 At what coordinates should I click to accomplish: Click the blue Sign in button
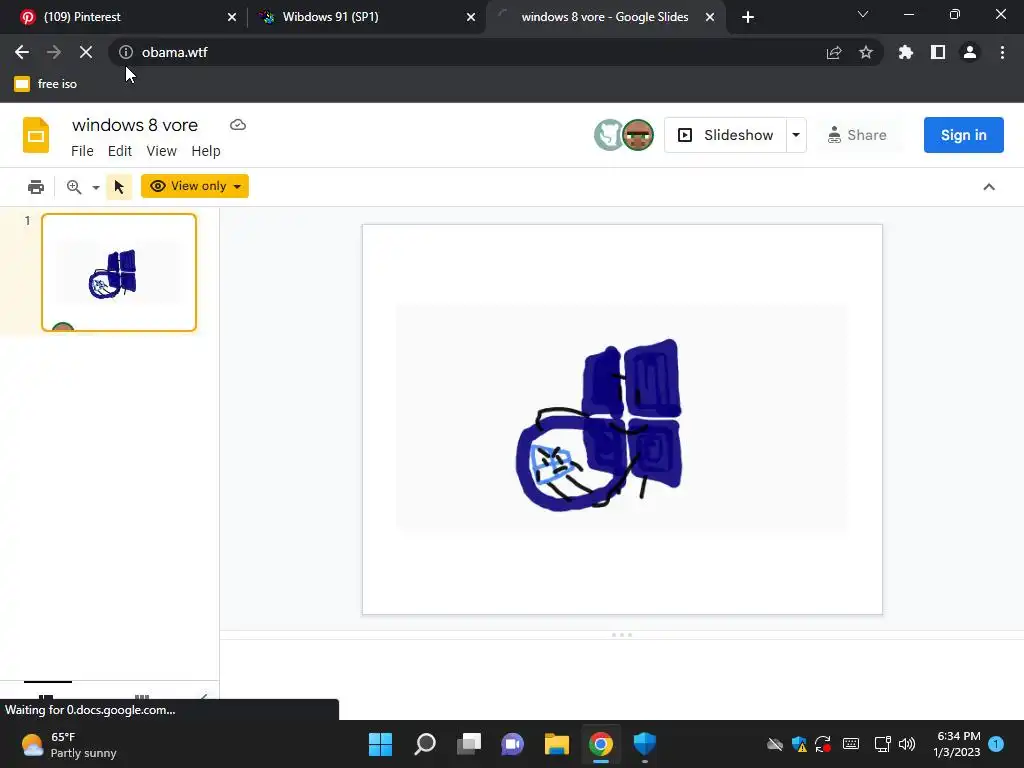pyautogui.click(x=963, y=135)
